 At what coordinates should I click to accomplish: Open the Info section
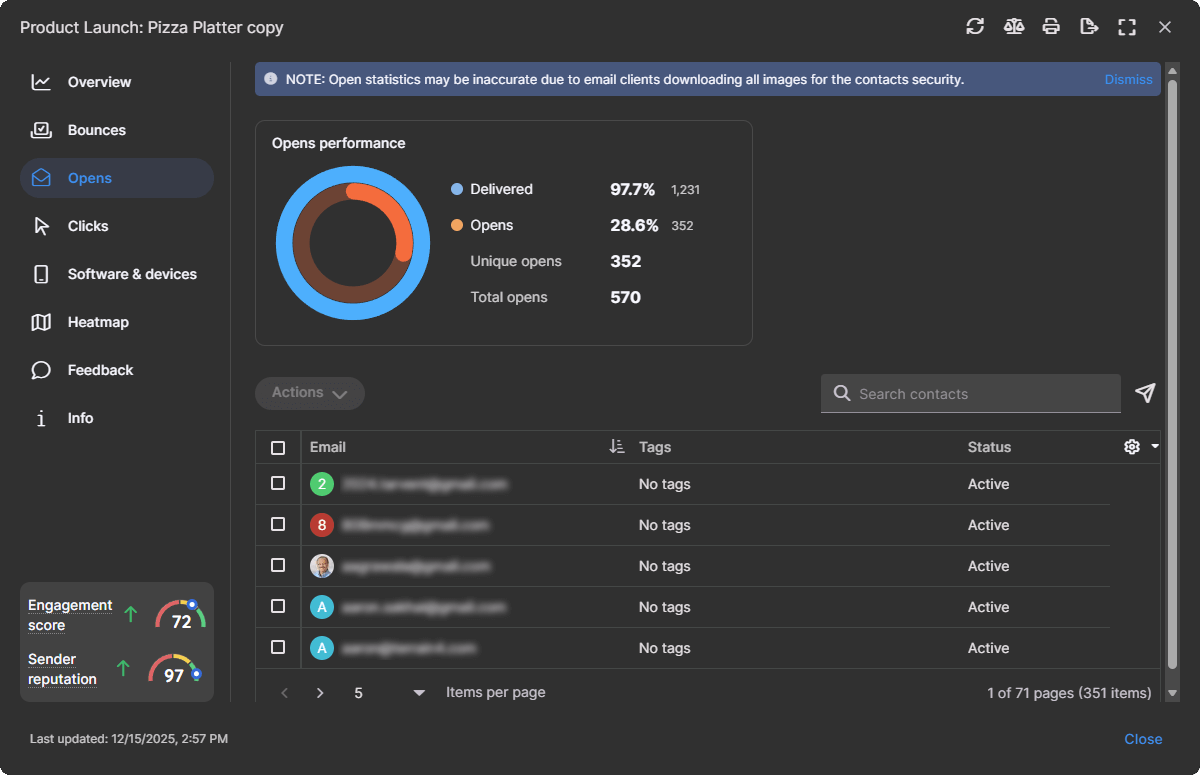coord(80,418)
